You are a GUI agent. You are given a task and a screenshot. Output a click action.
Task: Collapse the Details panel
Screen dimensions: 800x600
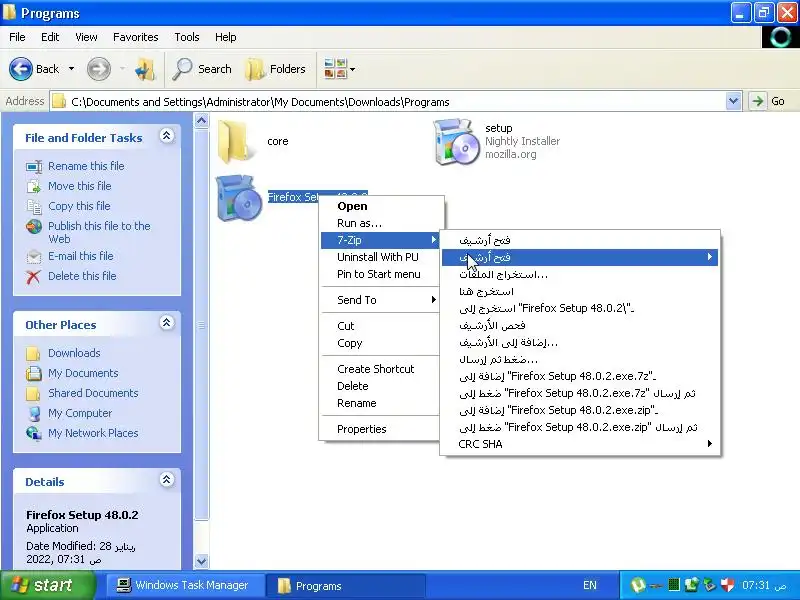click(x=166, y=480)
